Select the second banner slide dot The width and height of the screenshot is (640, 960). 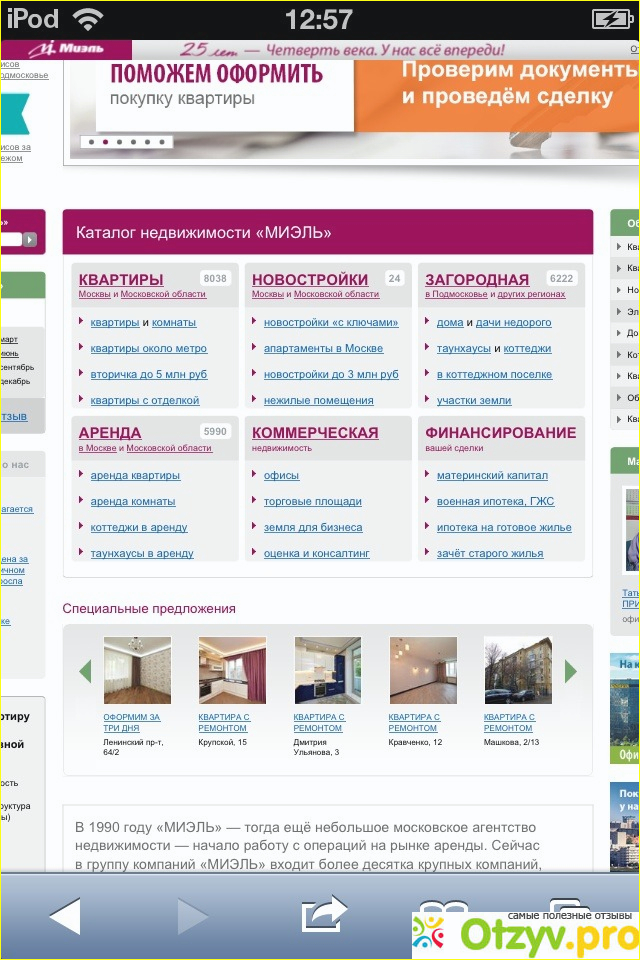tap(106, 143)
